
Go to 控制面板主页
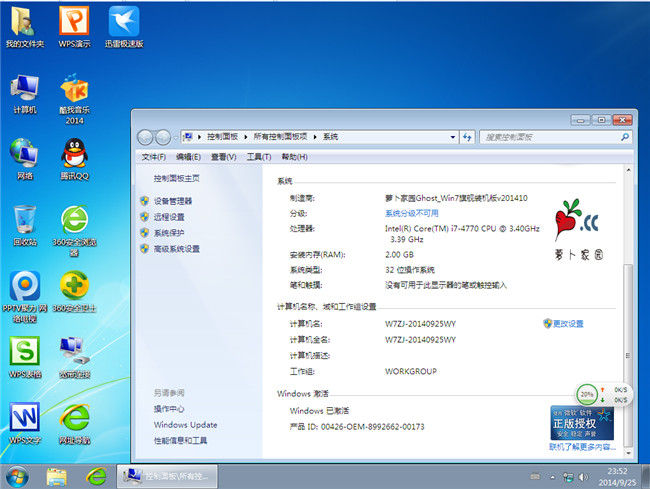click(177, 178)
